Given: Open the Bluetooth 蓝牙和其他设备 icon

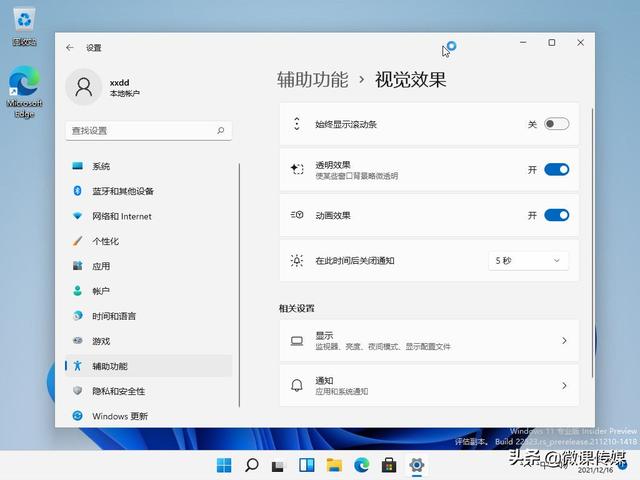Looking at the screenshot, I should coord(78,191).
